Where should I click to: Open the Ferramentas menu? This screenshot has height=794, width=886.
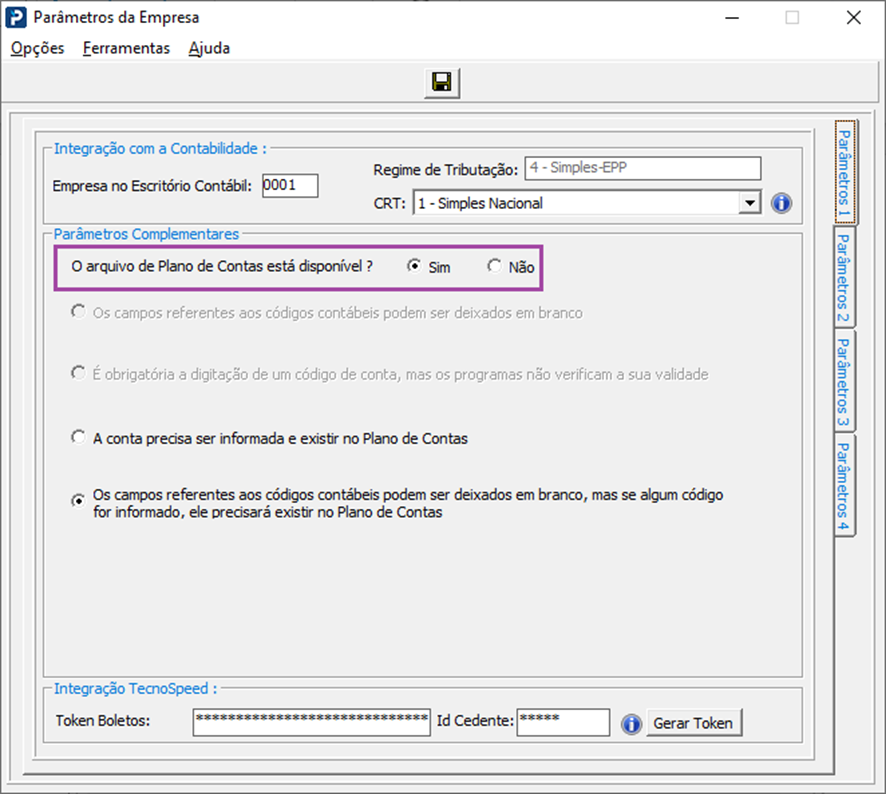click(126, 49)
